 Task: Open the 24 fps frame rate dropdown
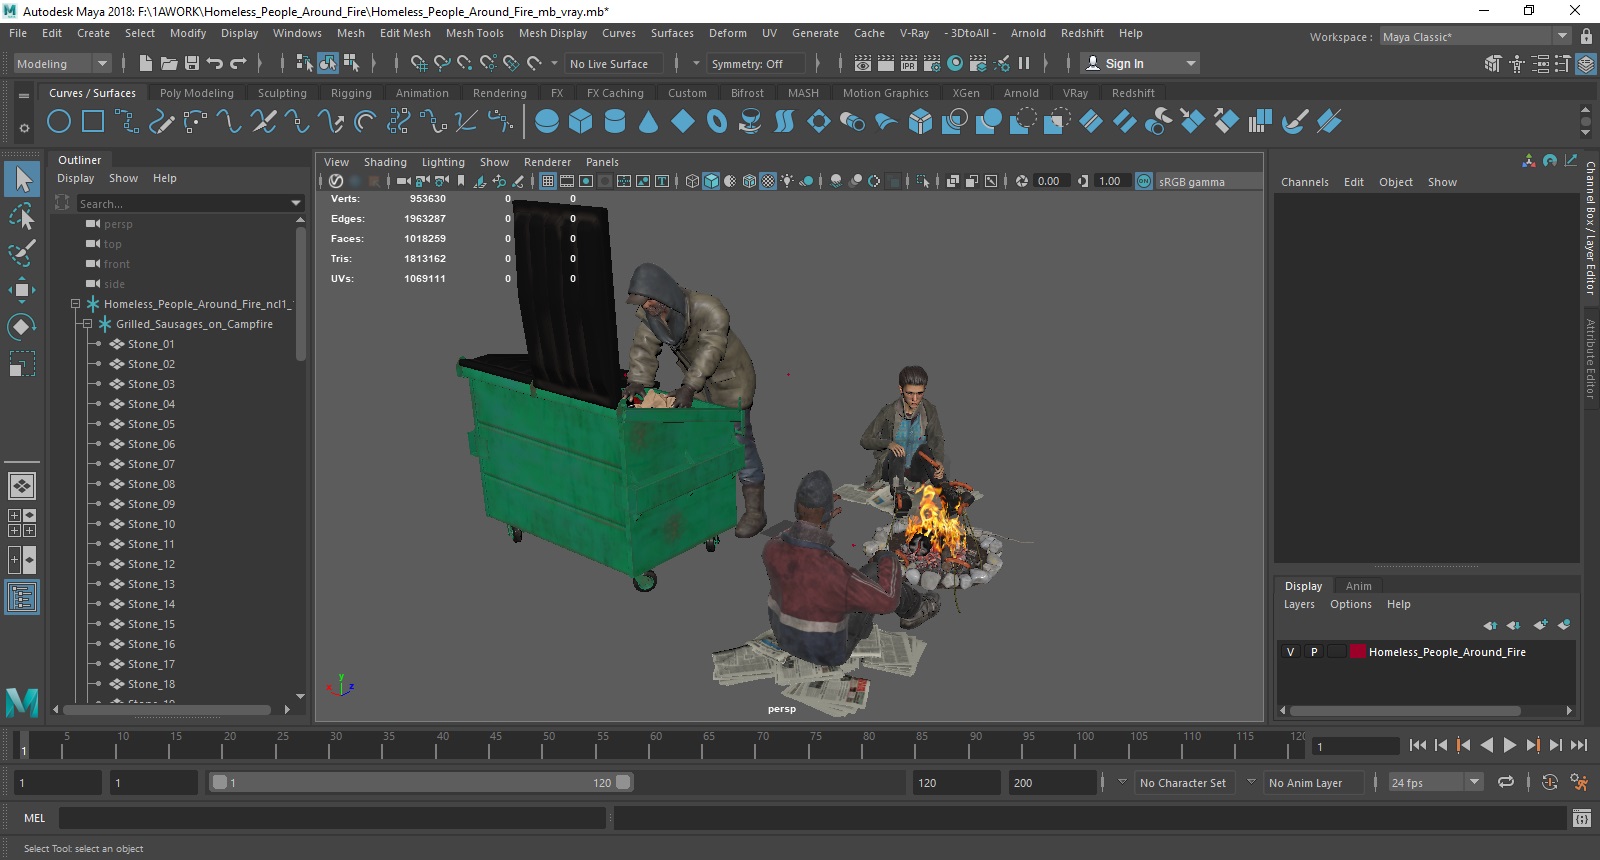1435,782
